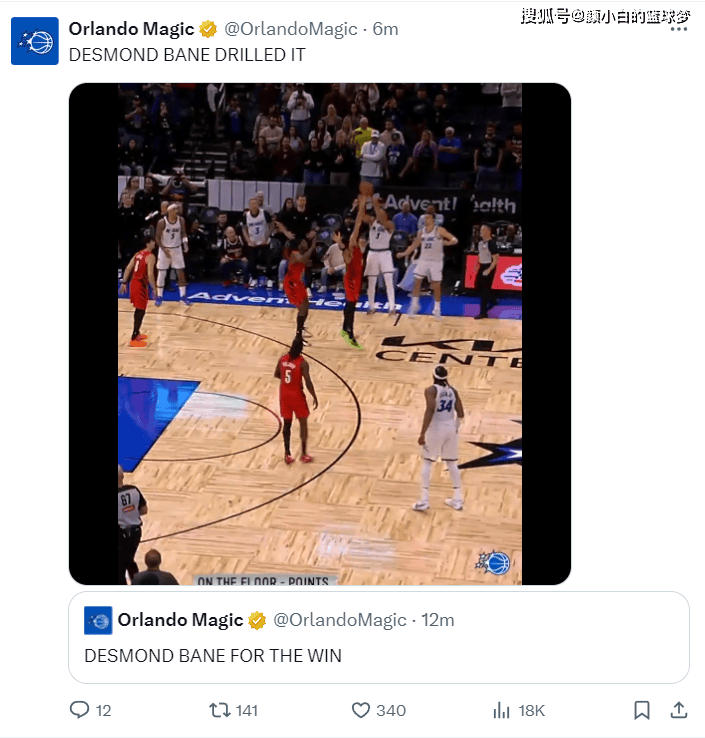
Task: Open the Orlando Magic display name on the main tweet
Action: pos(131,29)
